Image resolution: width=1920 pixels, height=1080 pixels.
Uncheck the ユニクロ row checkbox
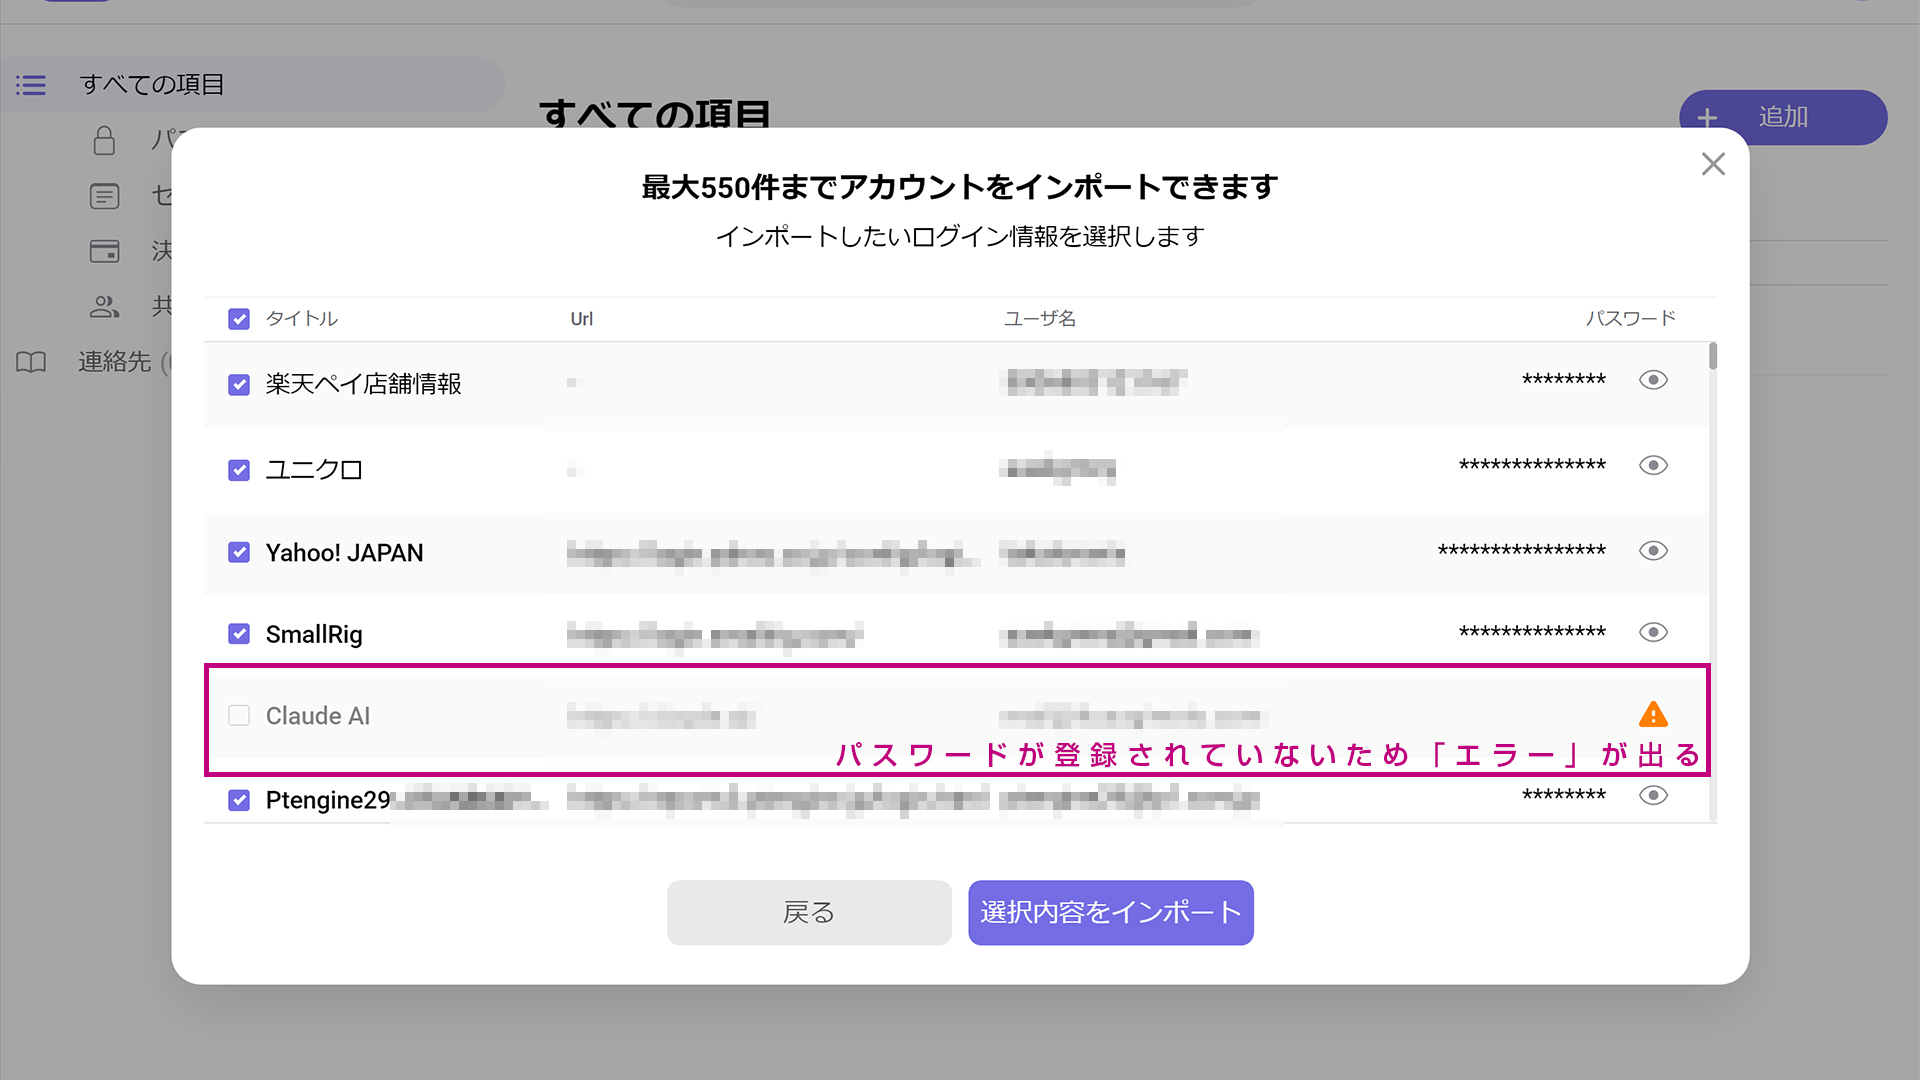[239, 470]
